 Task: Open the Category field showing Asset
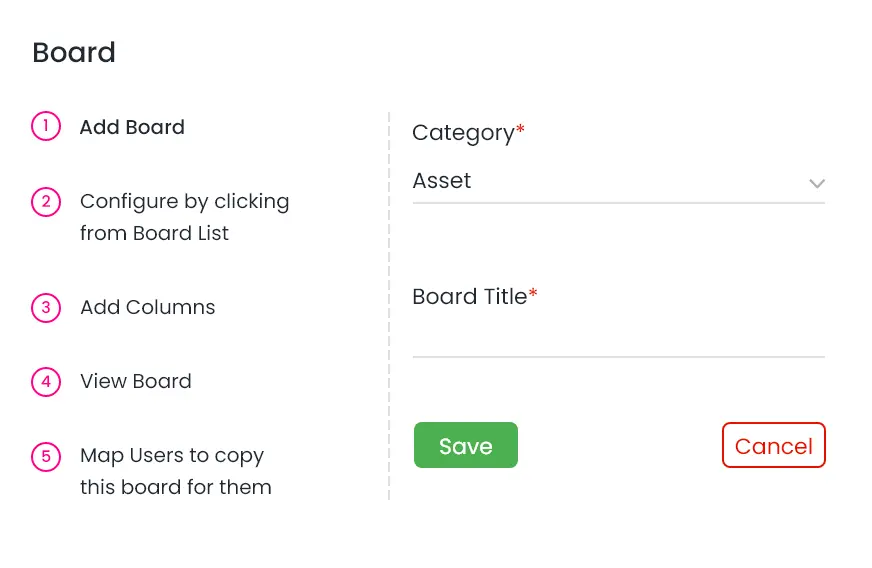click(600, 181)
